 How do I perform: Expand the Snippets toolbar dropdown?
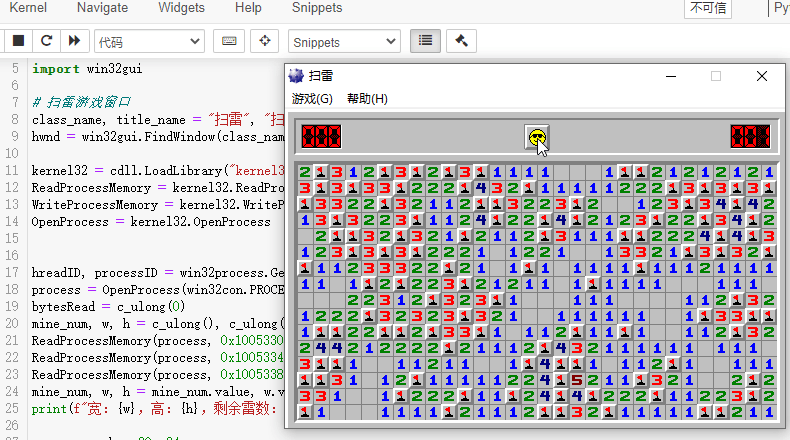(x=344, y=42)
